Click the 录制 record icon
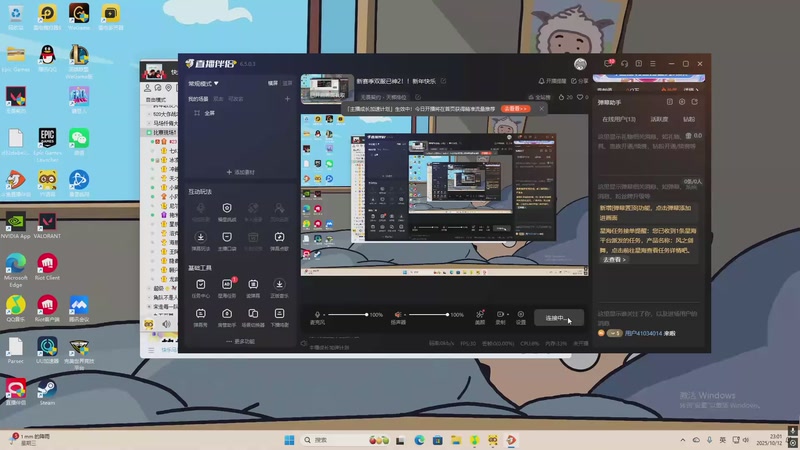 pos(500,316)
